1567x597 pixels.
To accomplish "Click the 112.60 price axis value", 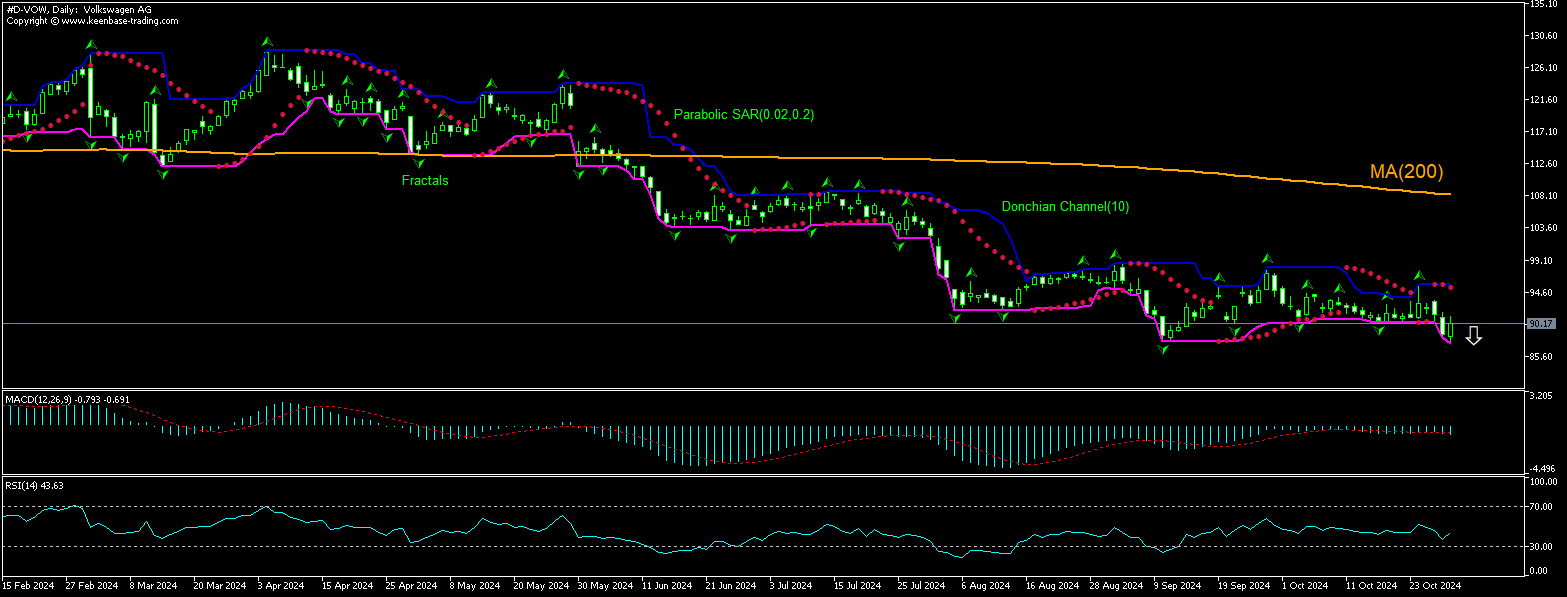I will [1541, 164].
